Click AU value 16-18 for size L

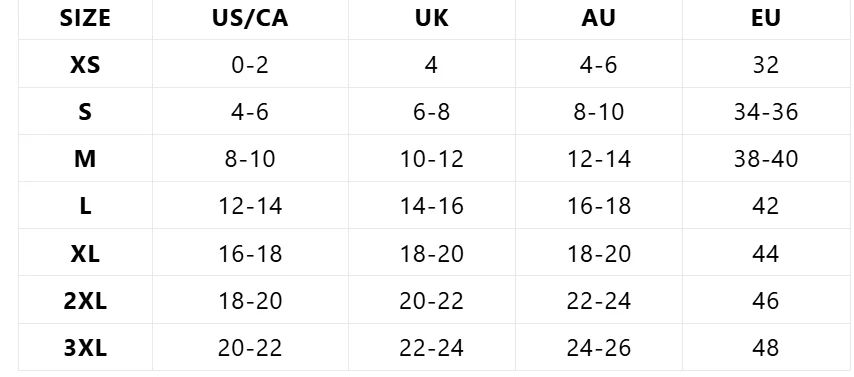(x=598, y=206)
